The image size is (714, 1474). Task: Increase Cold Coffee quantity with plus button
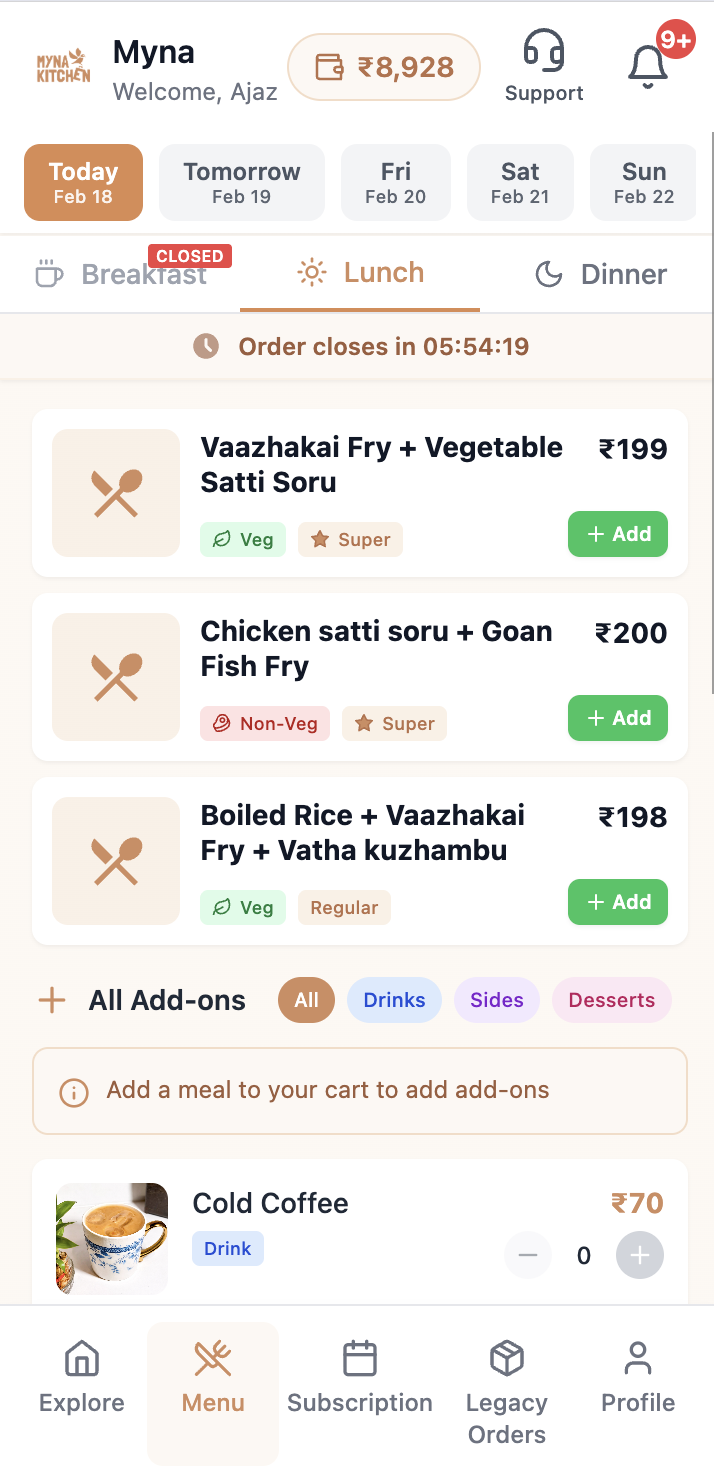coord(639,1255)
